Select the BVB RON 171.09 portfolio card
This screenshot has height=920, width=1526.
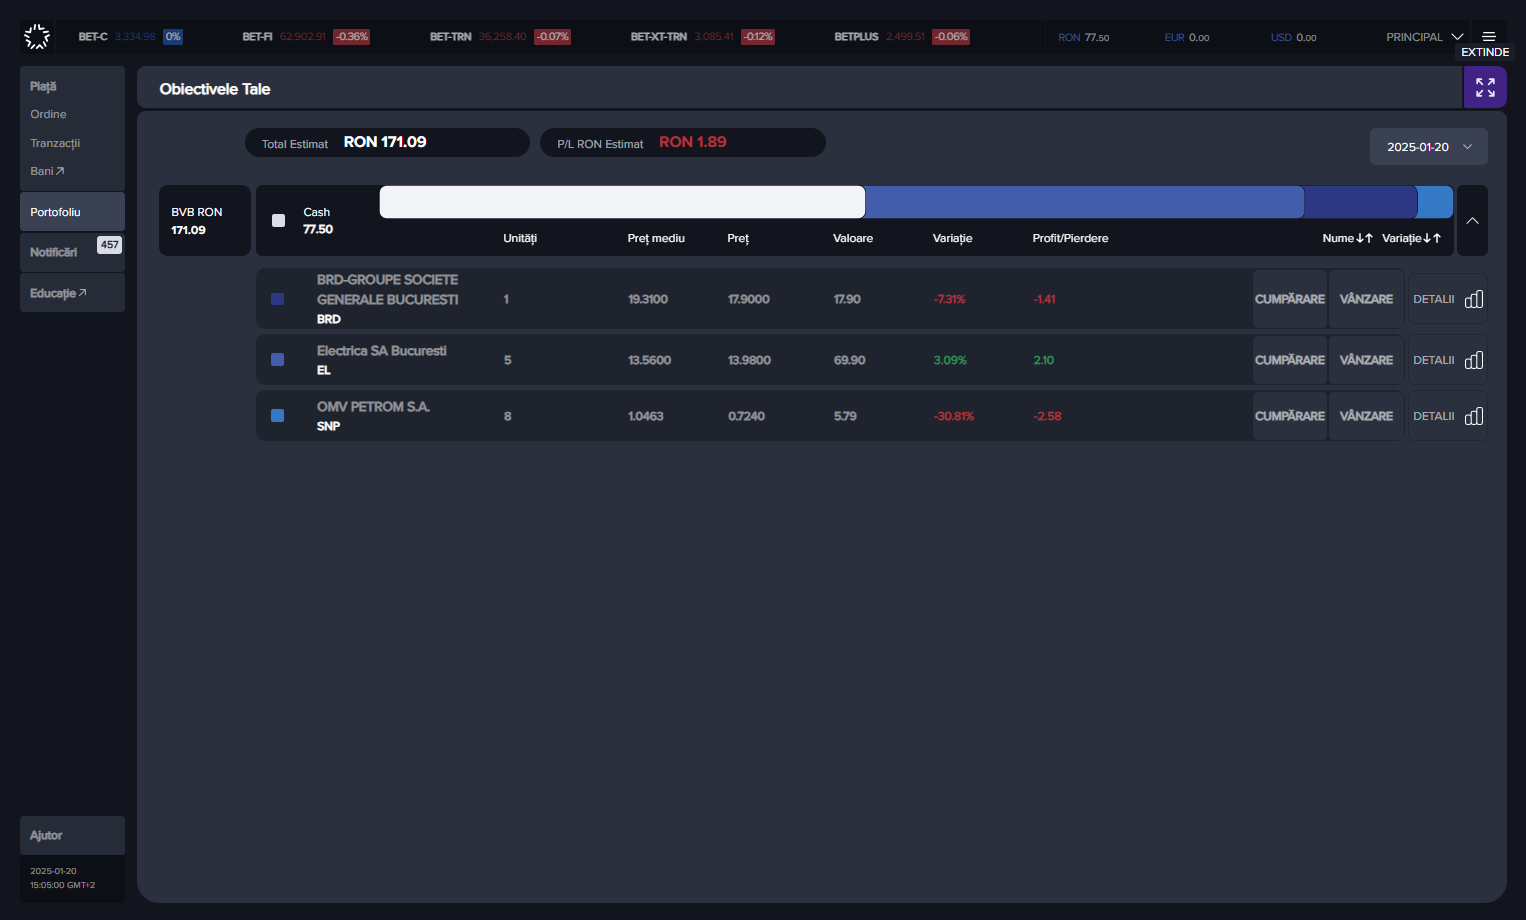point(205,220)
